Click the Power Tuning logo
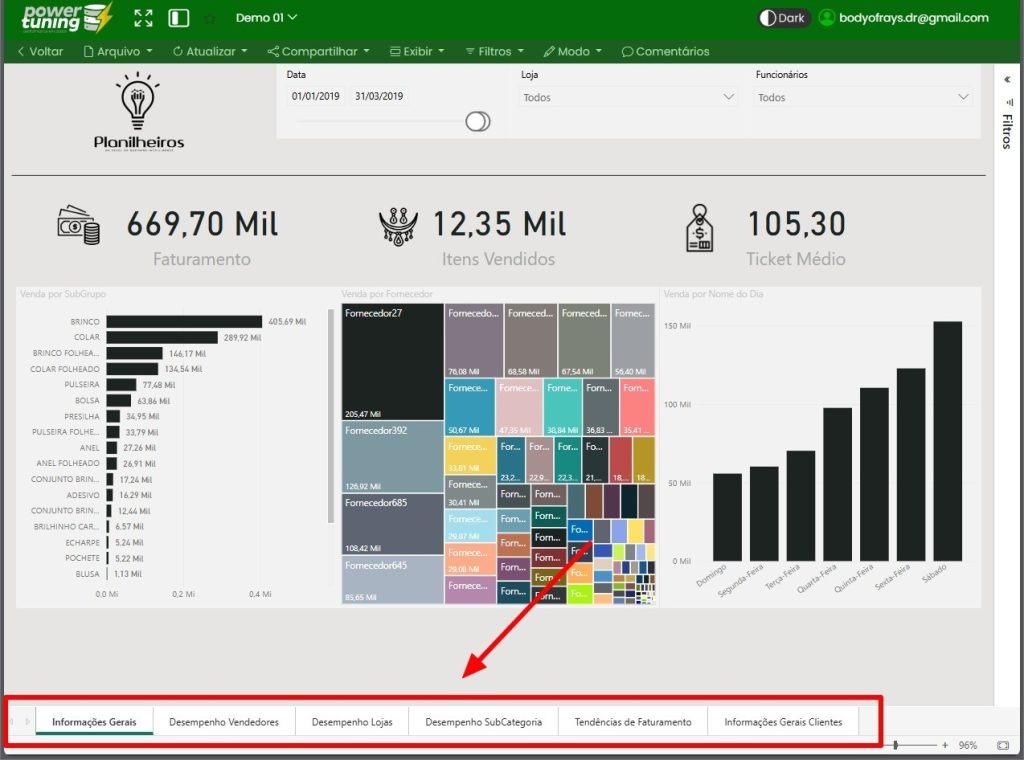Viewport: 1024px width, 760px height. point(67,18)
